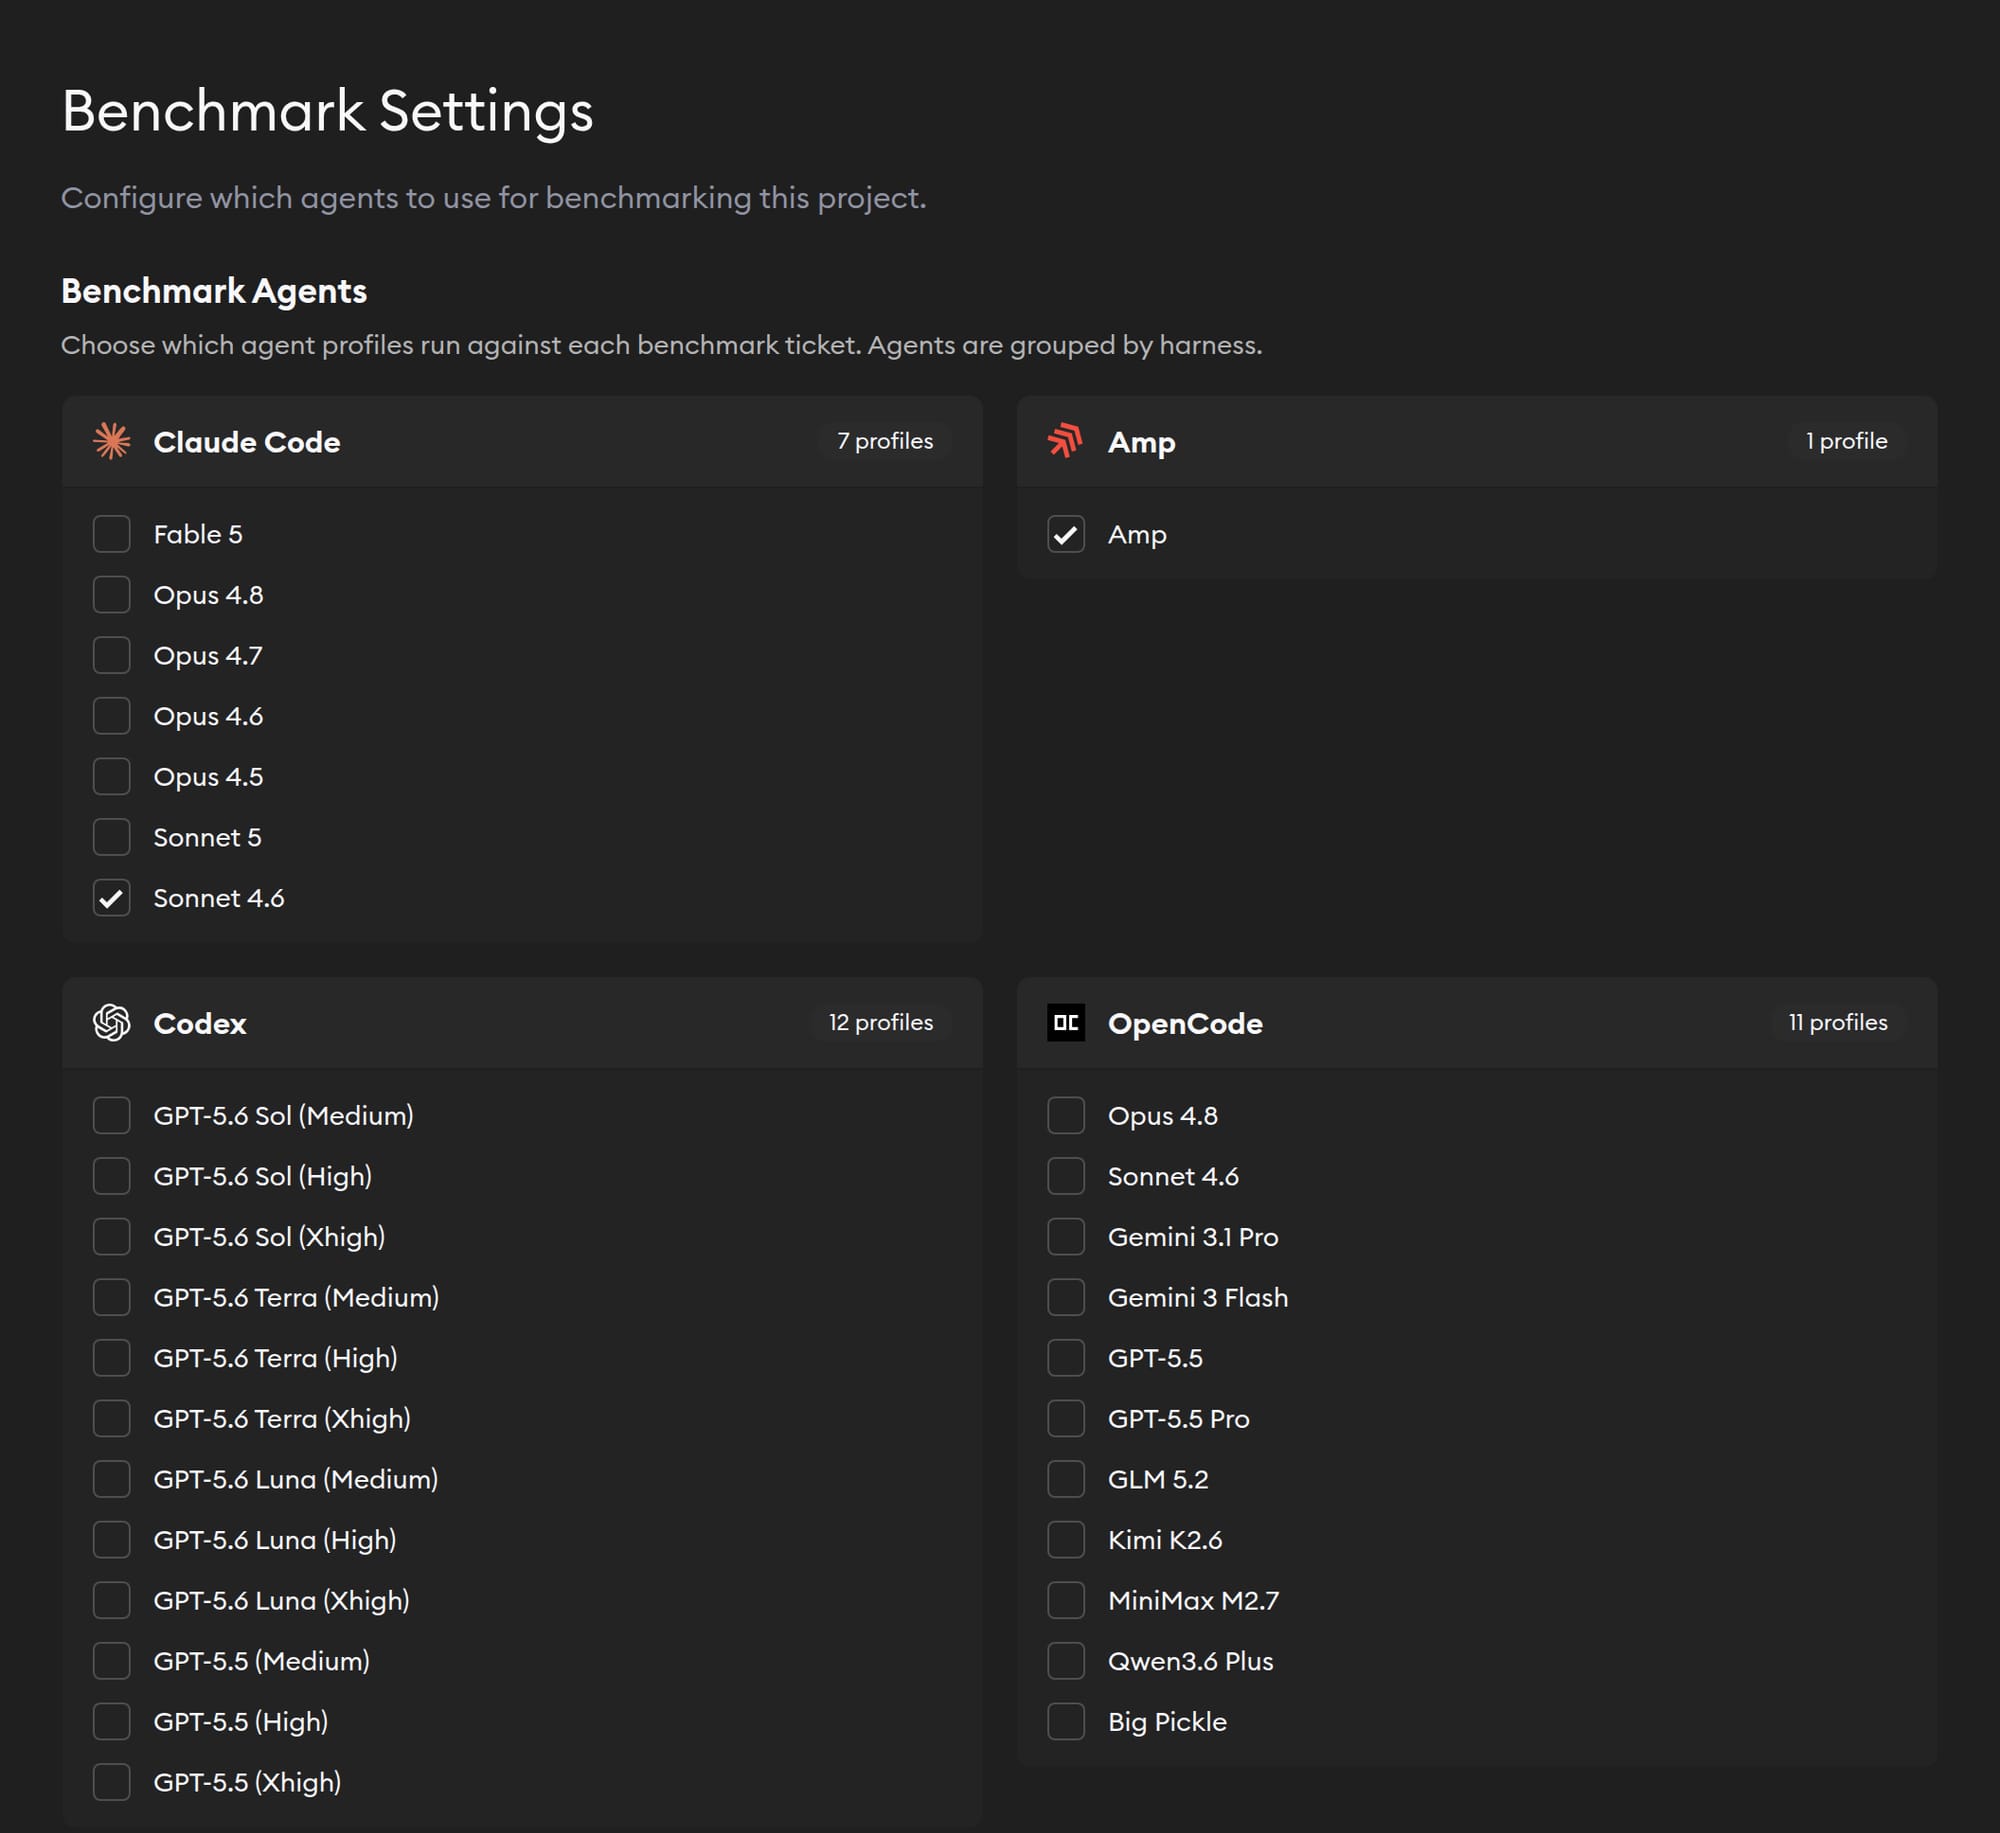Uncheck the Amp profile checkbox

click(x=1066, y=534)
